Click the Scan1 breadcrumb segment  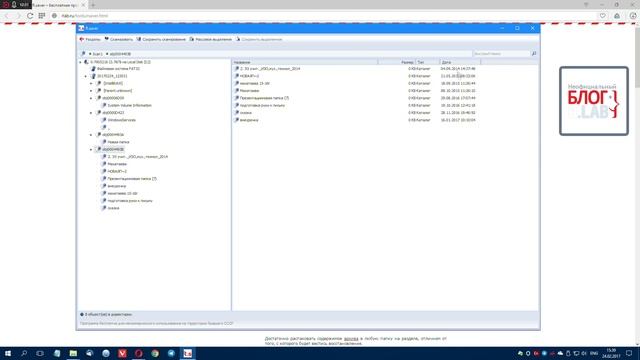coord(98,54)
